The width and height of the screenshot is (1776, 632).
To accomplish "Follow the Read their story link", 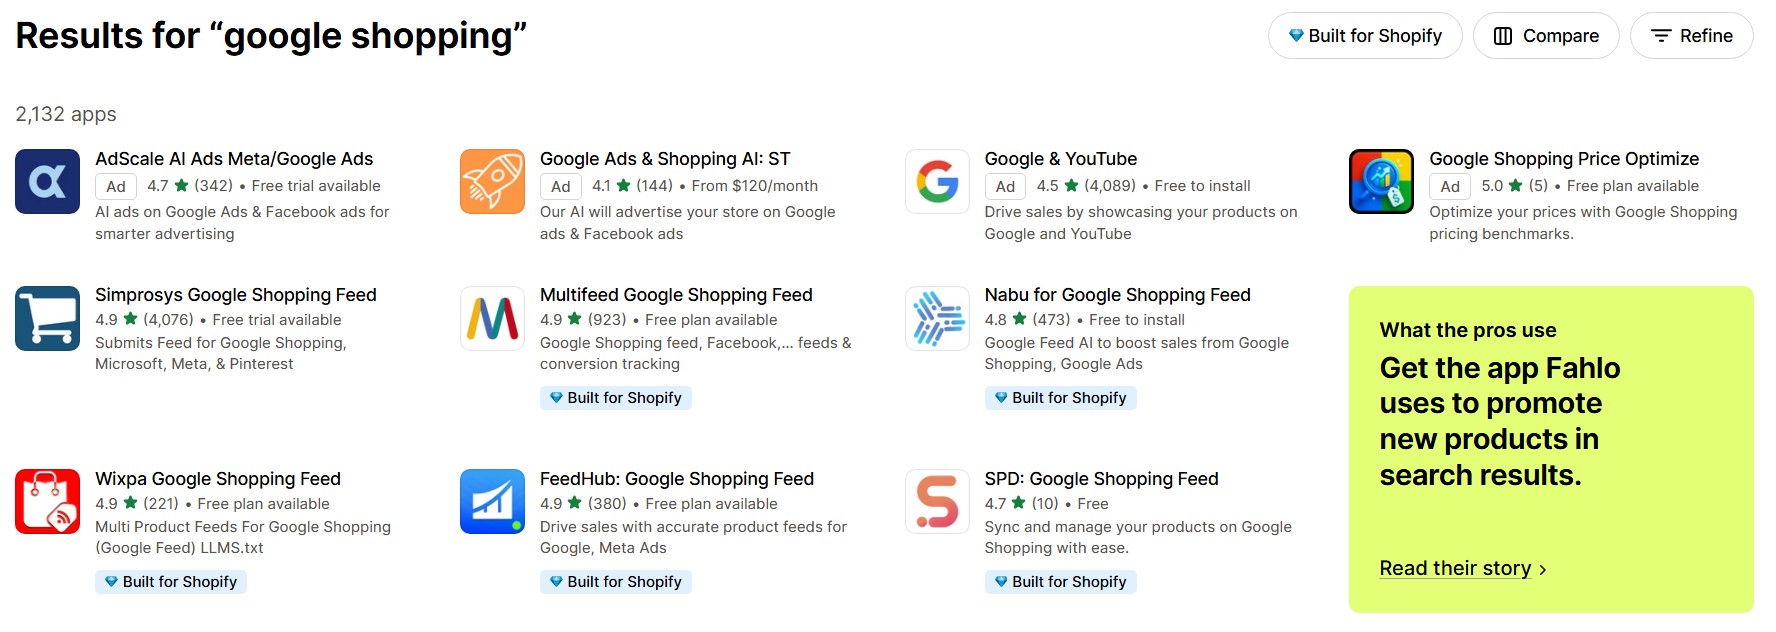I will (1455, 568).
